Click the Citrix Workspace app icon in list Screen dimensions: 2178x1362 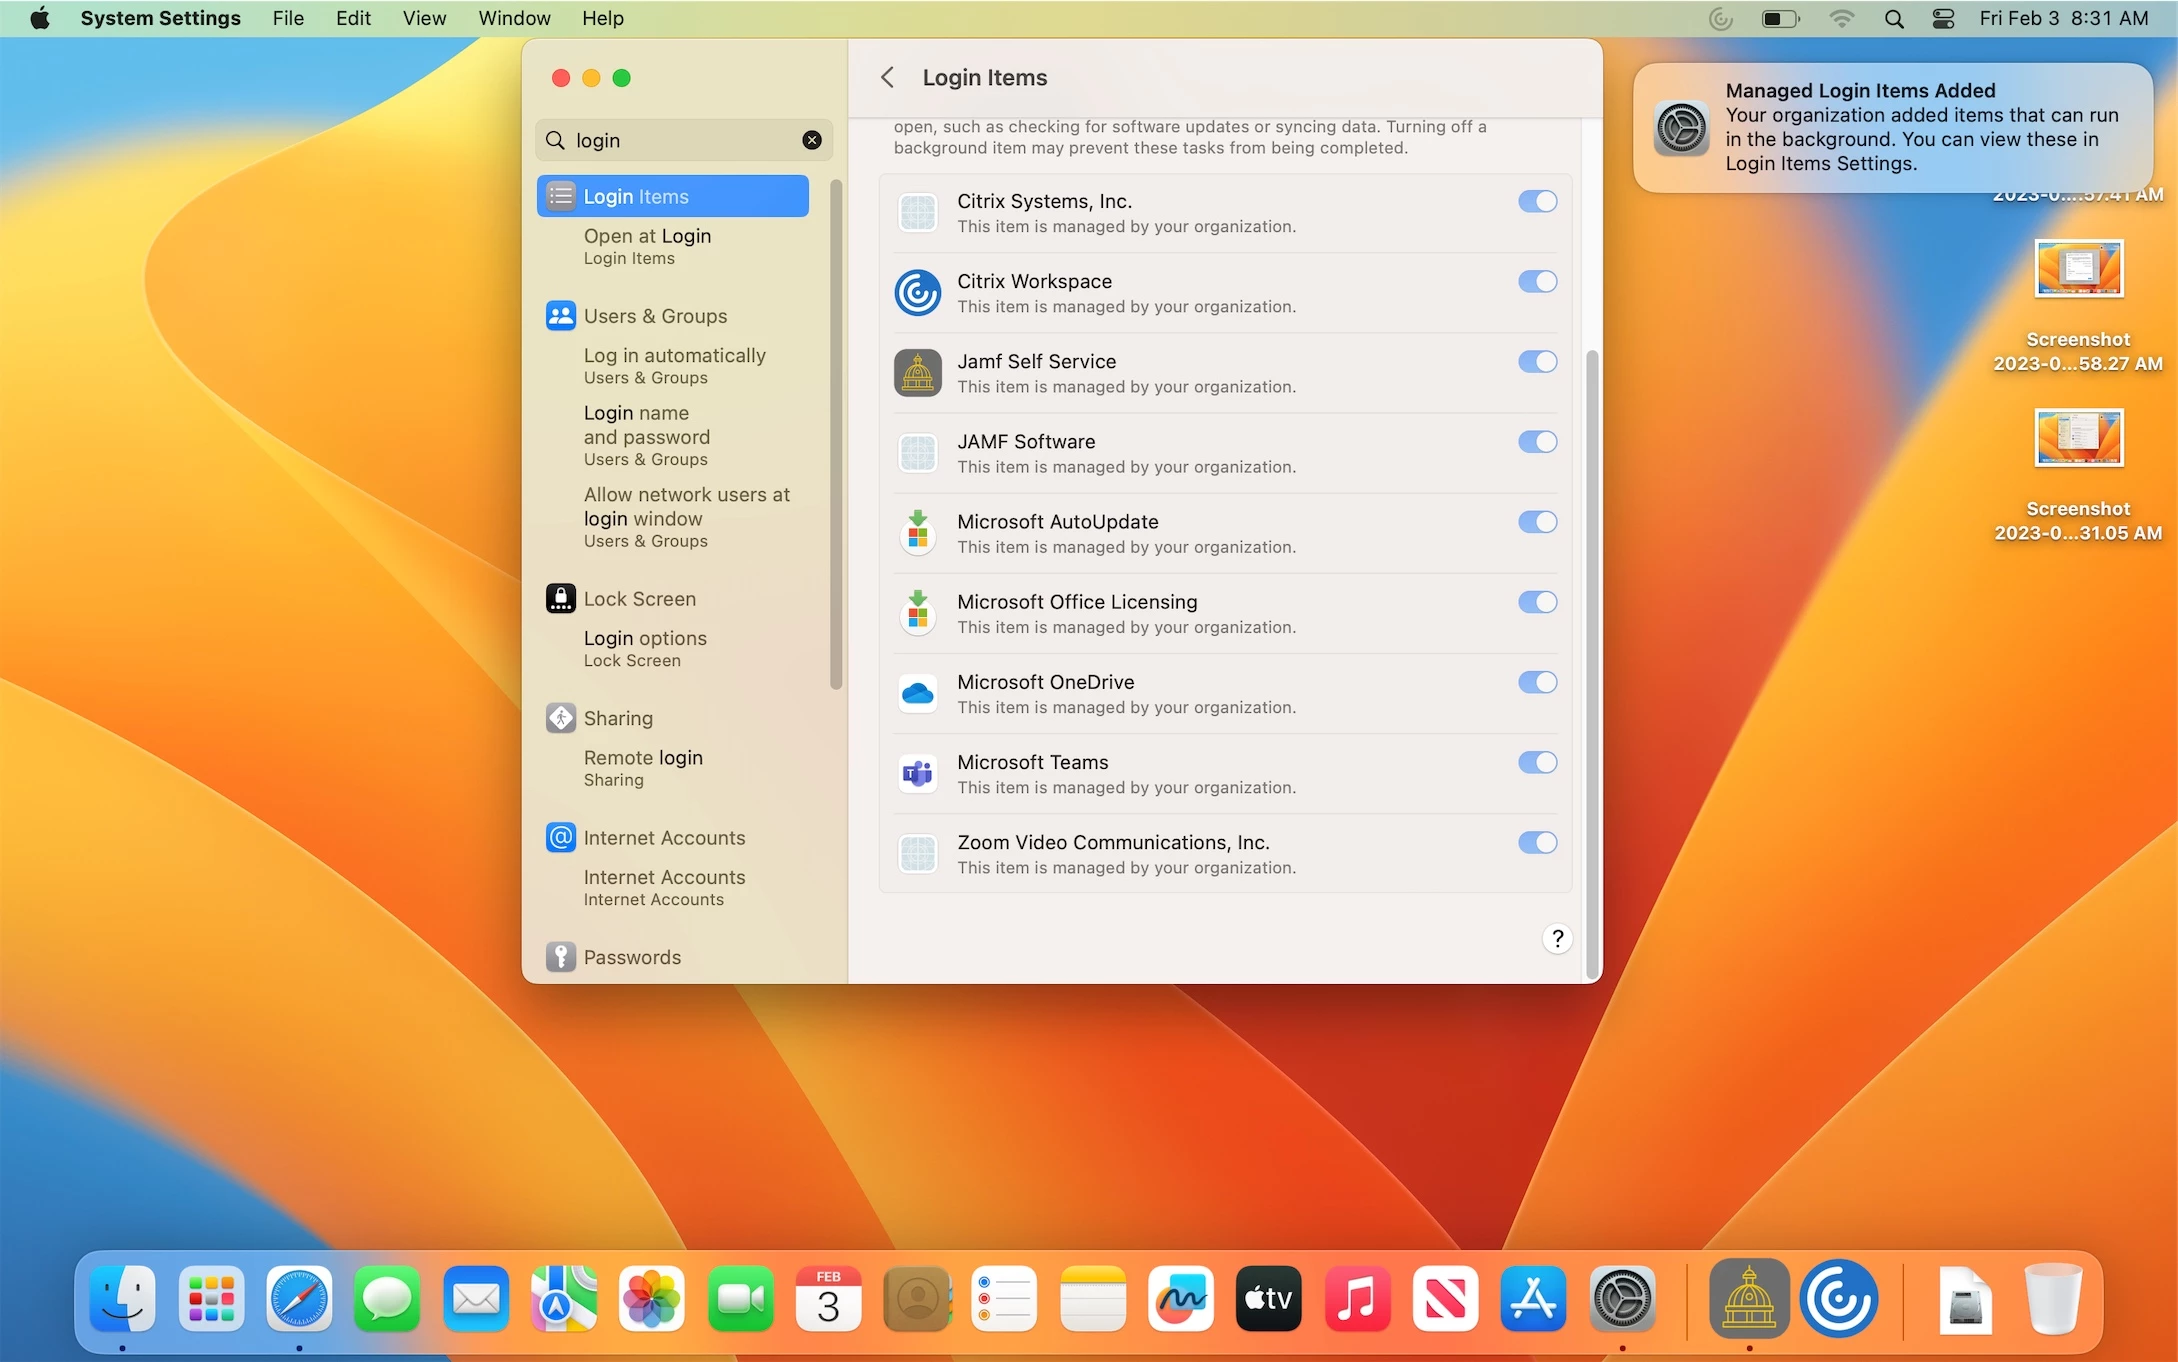point(917,293)
